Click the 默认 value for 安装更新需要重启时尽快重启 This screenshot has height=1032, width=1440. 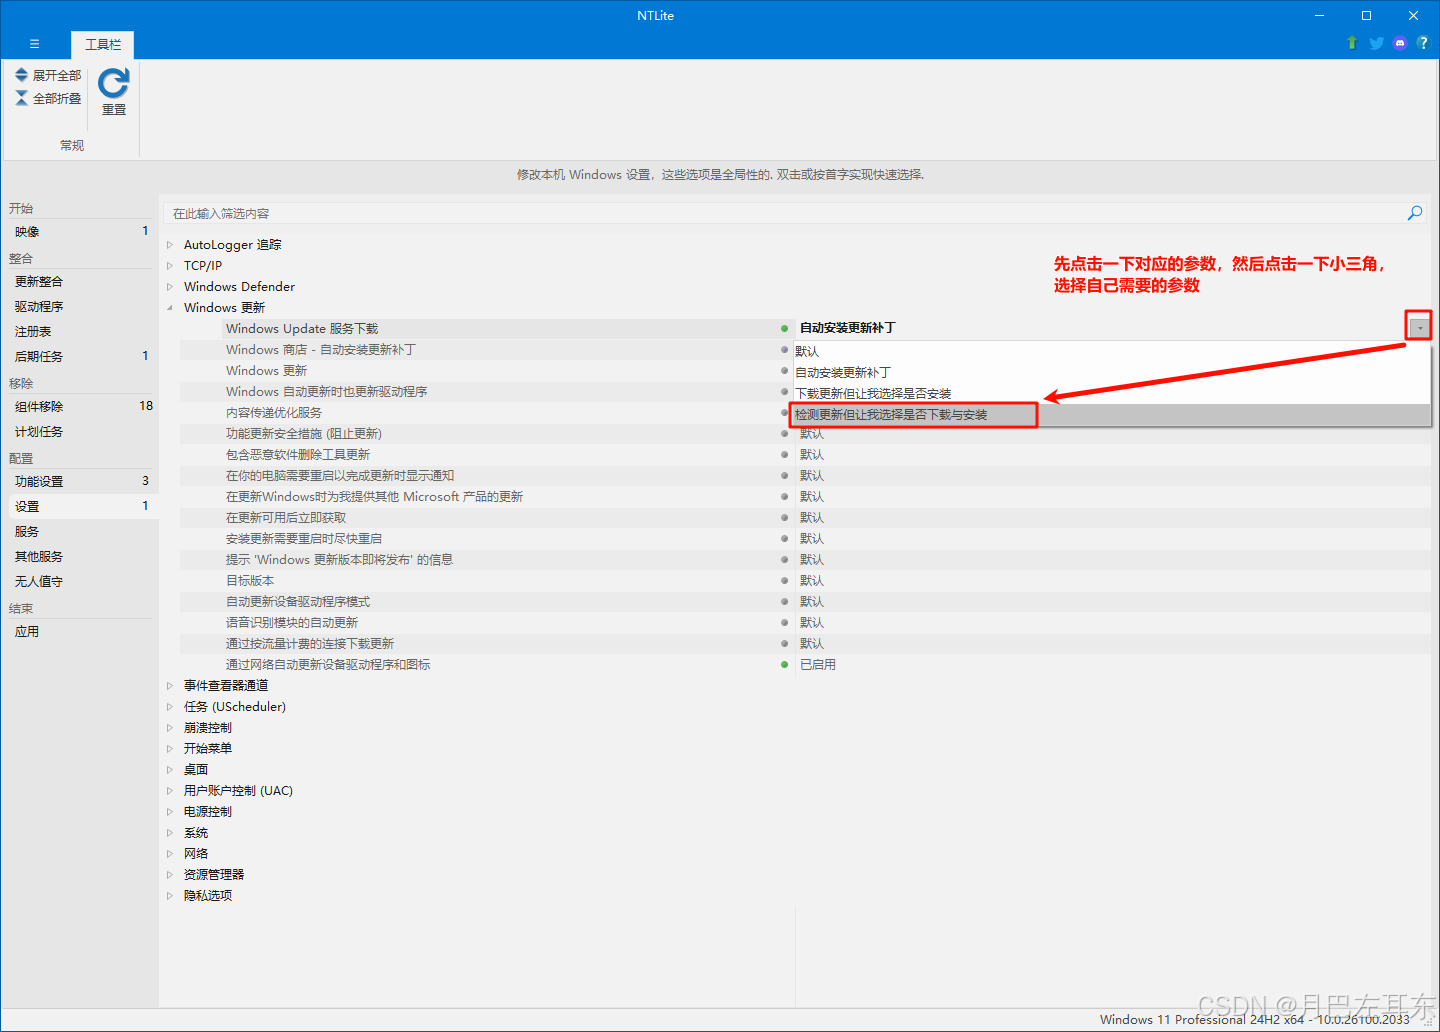click(812, 539)
